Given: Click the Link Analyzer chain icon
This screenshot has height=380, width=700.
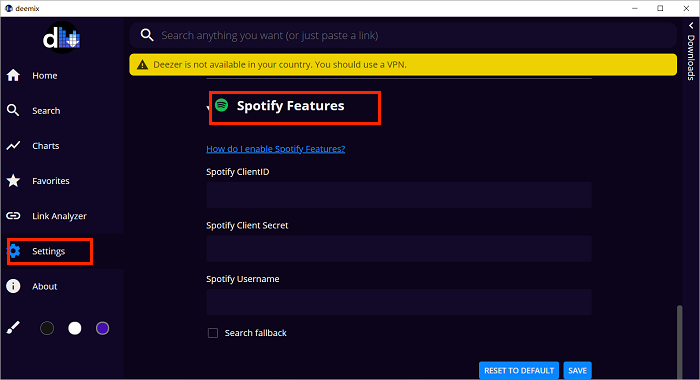Looking at the screenshot, I should 13,216.
